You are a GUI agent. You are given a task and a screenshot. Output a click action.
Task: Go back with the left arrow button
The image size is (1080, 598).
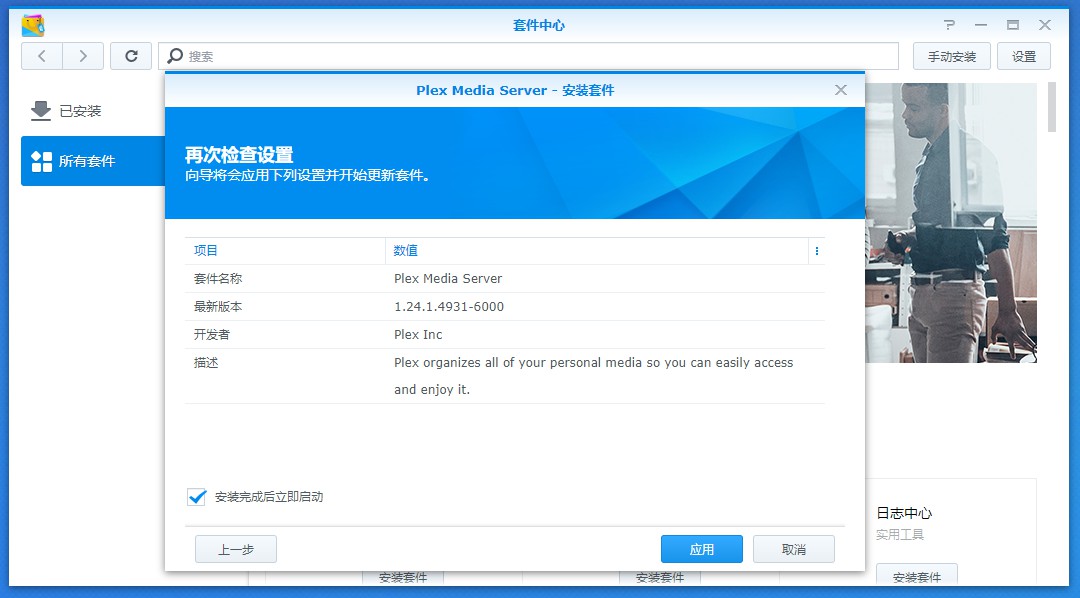41,56
